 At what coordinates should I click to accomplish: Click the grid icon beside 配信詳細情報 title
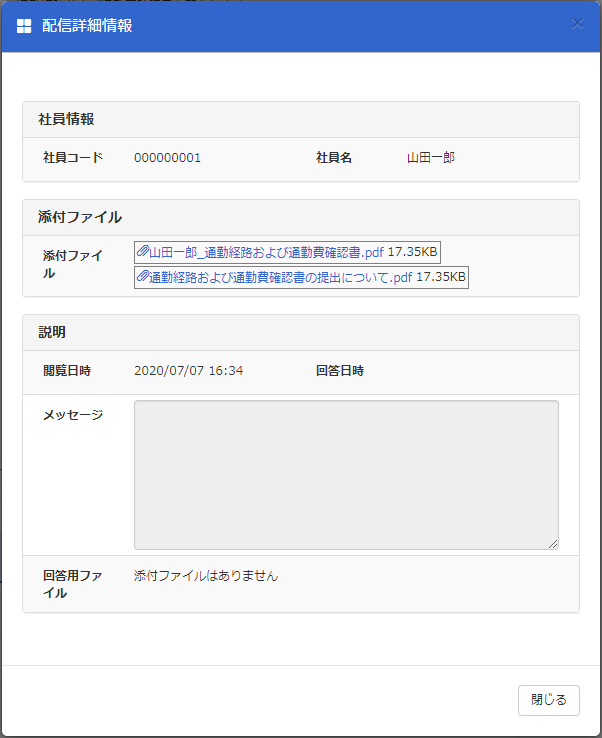pyautogui.click(x=24, y=26)
